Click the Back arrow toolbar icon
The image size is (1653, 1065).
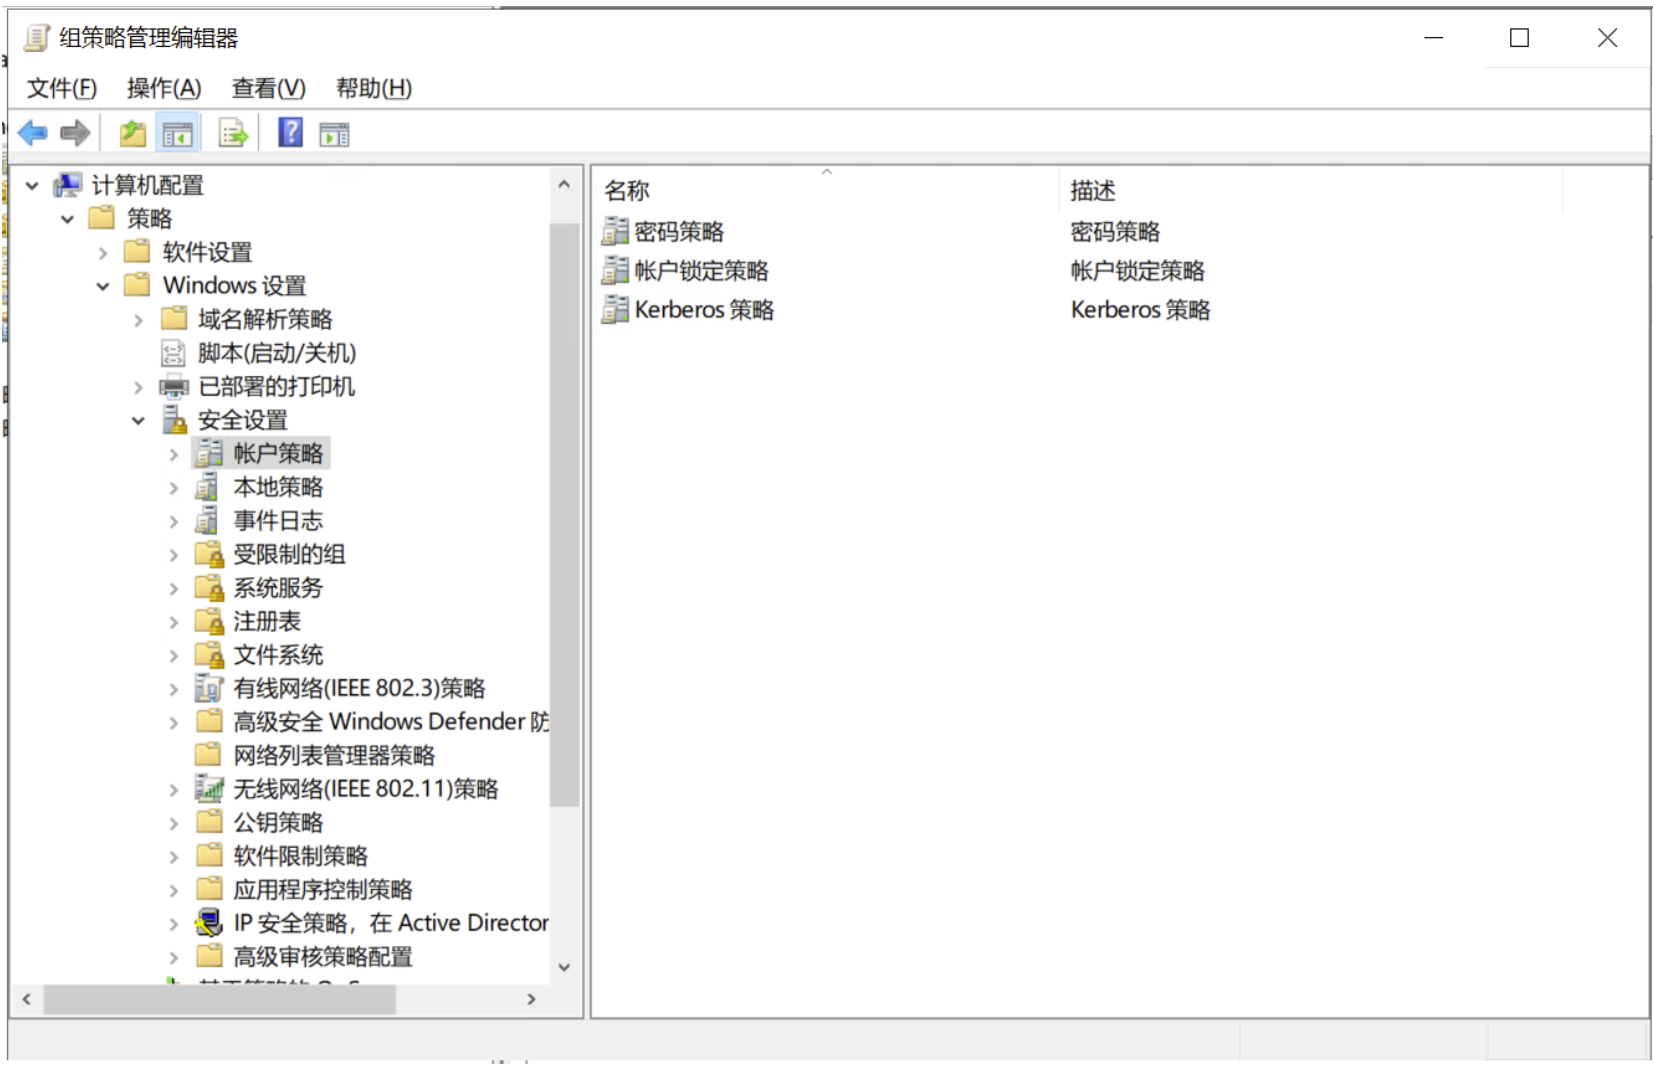click(x=33, y=133)
